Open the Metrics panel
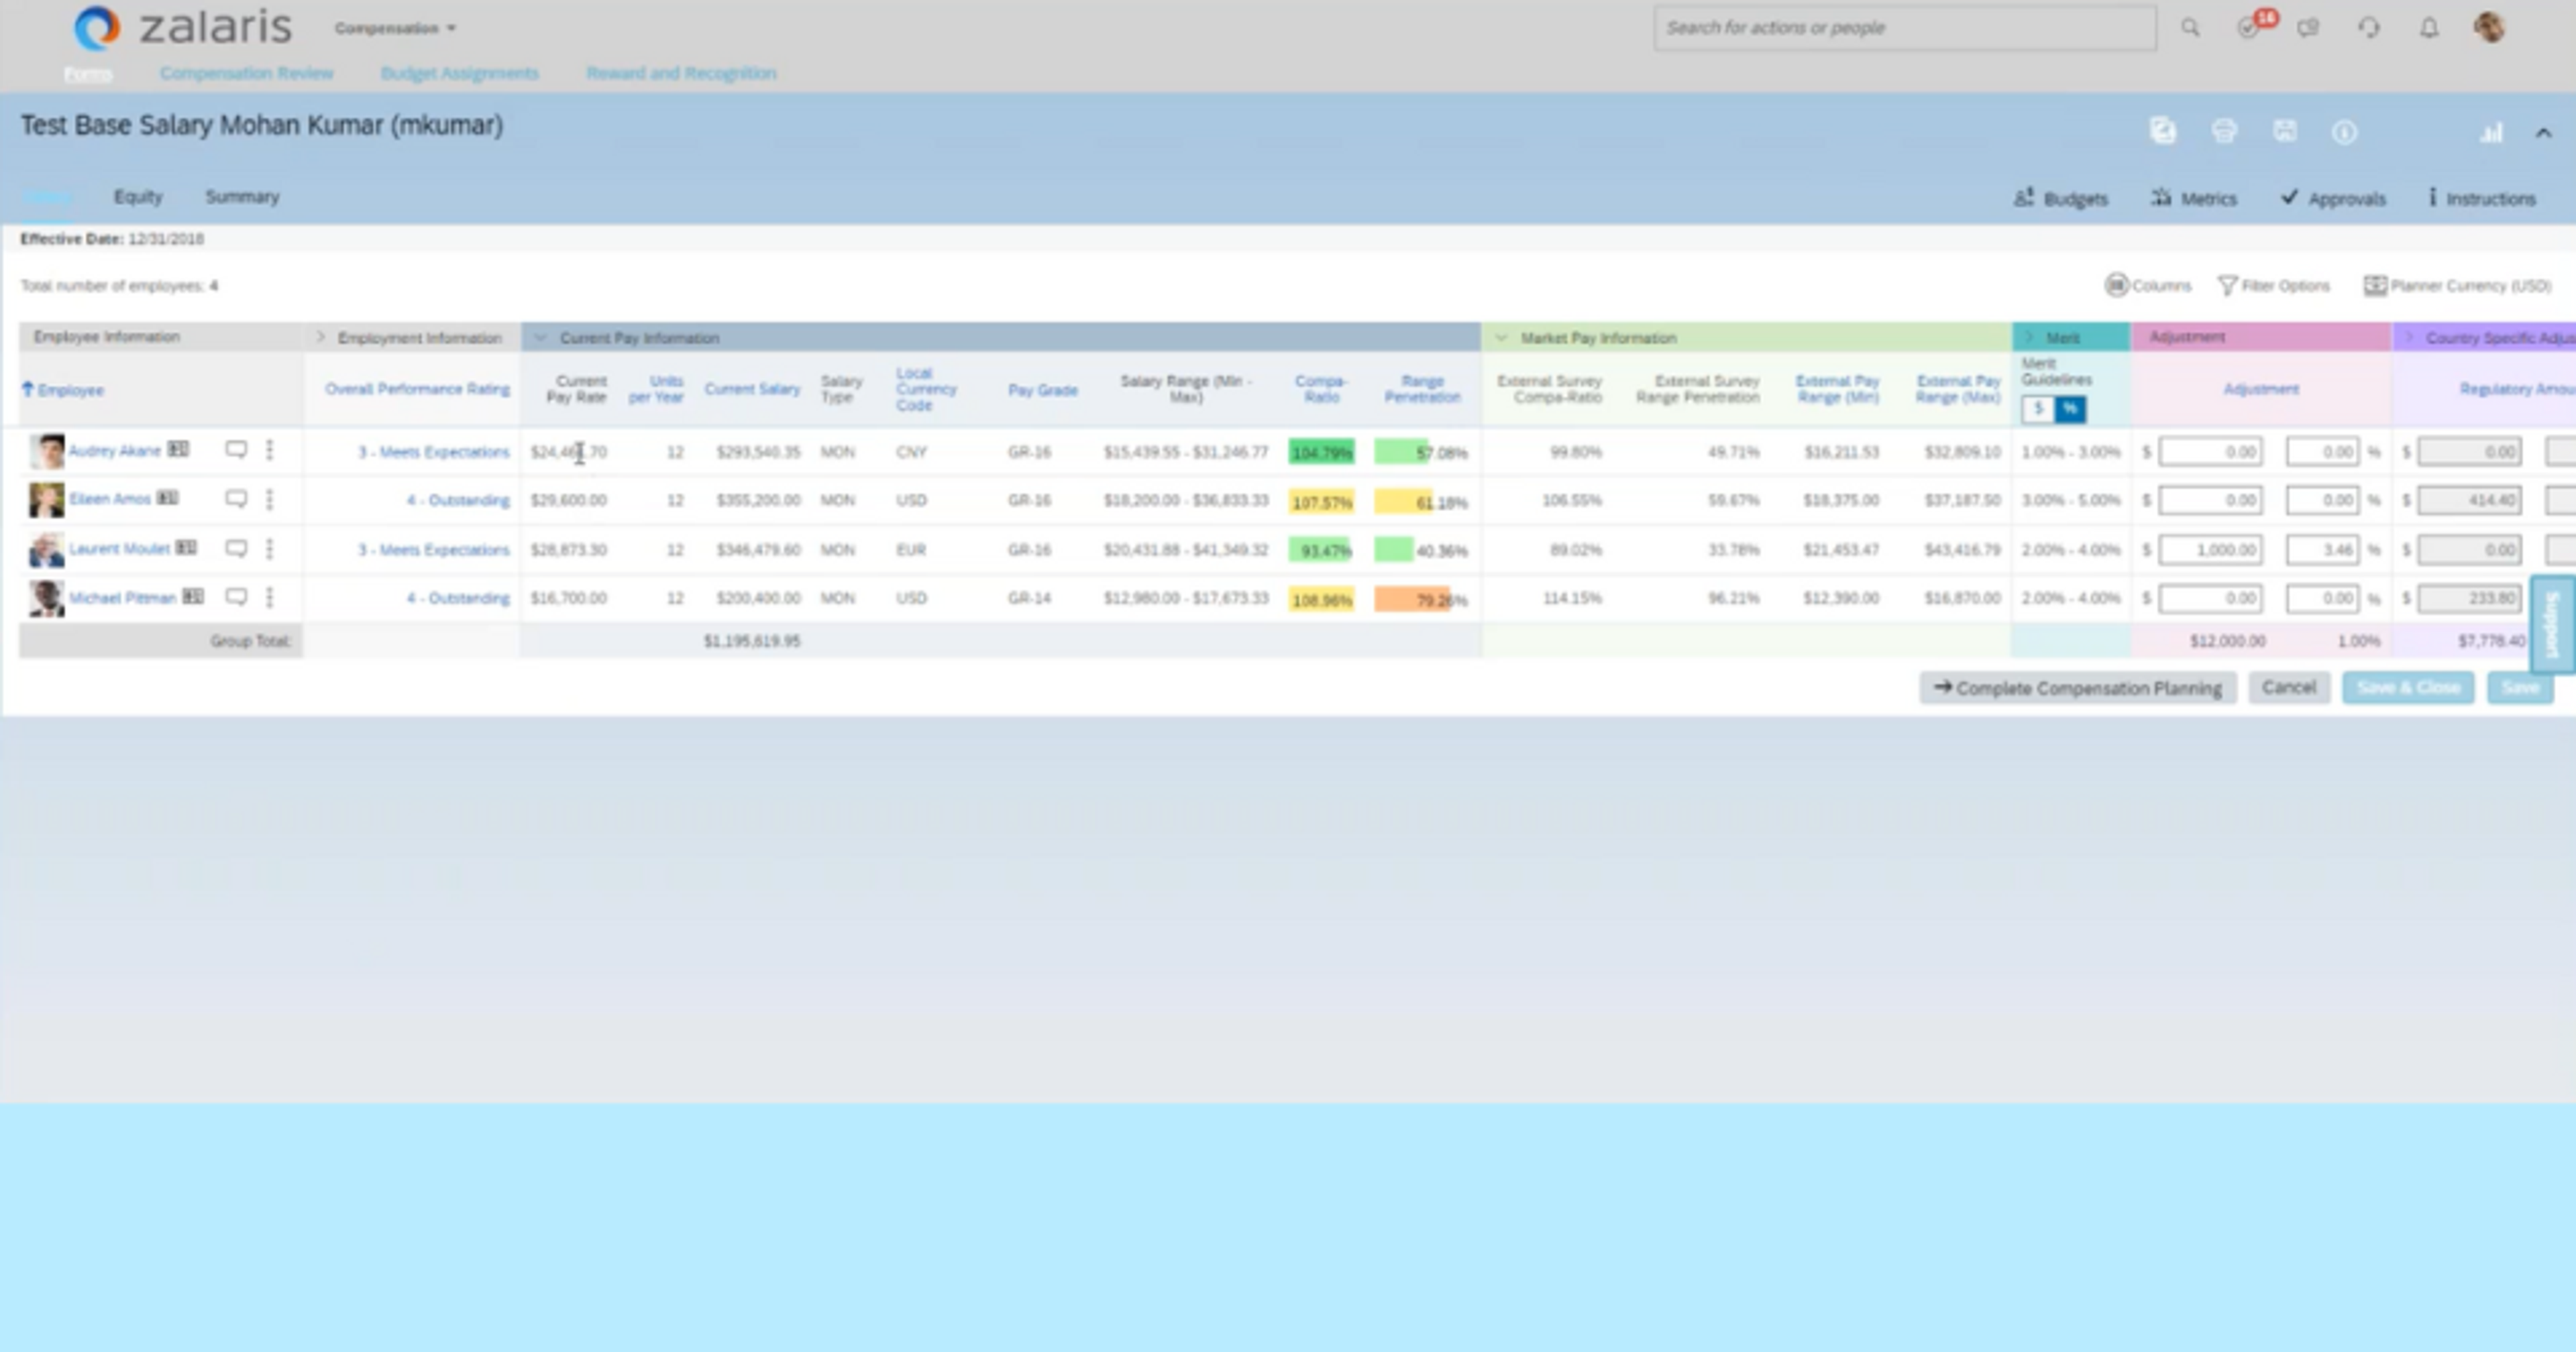The width and height of the screenshot is (2576, 1352). 2194,198
